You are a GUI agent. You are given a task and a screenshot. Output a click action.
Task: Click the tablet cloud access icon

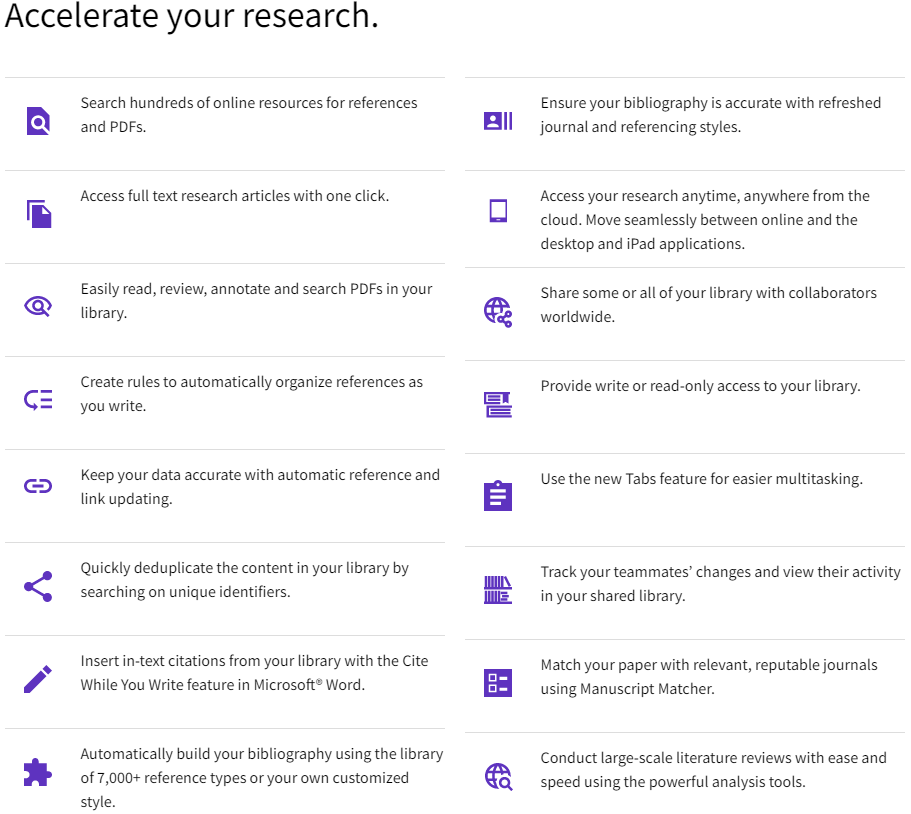pyautogui.click(x=498, y=211)
